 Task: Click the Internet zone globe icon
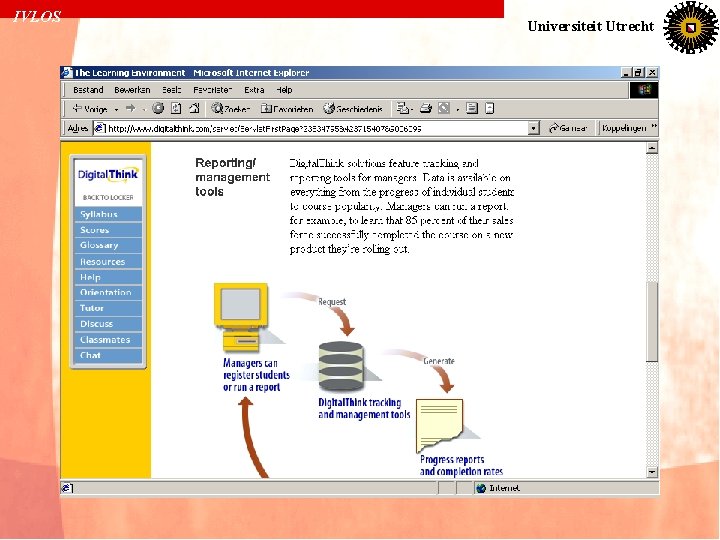481,488
